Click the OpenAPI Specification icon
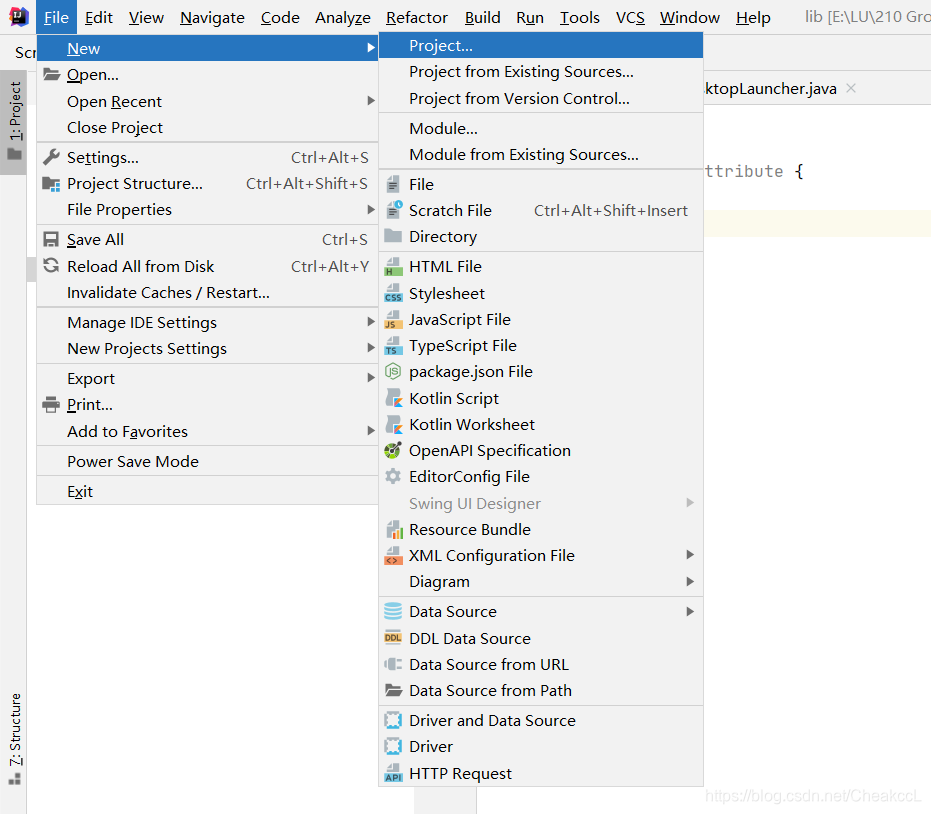 coord(393,451)
